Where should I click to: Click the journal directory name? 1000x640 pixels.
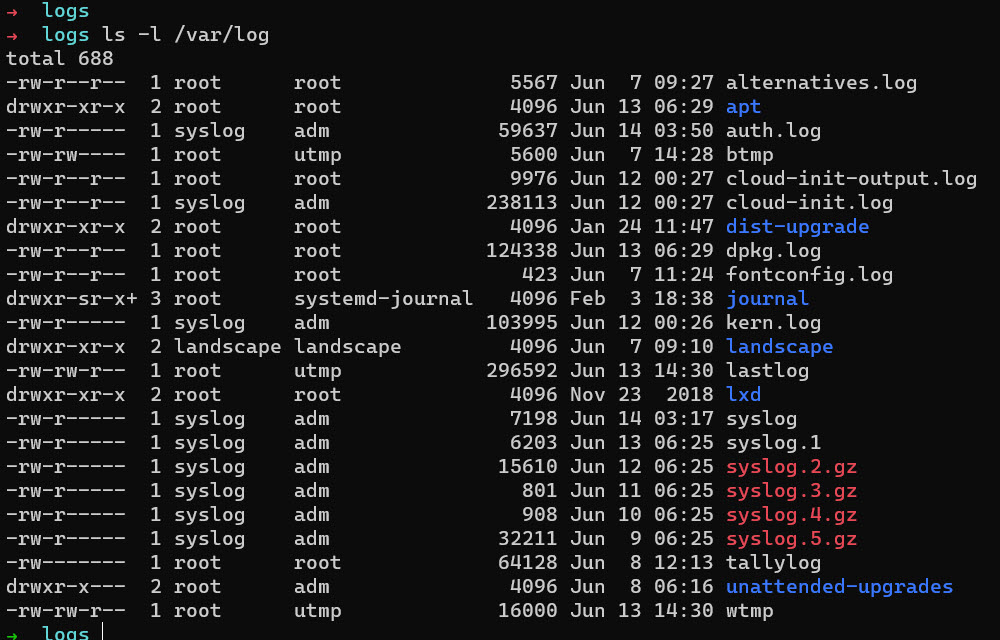point(767,299)
